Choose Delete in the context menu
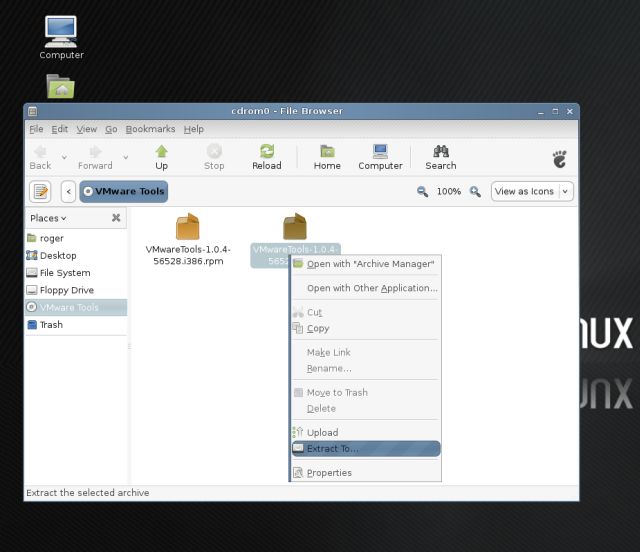 [x=366, y=409]
